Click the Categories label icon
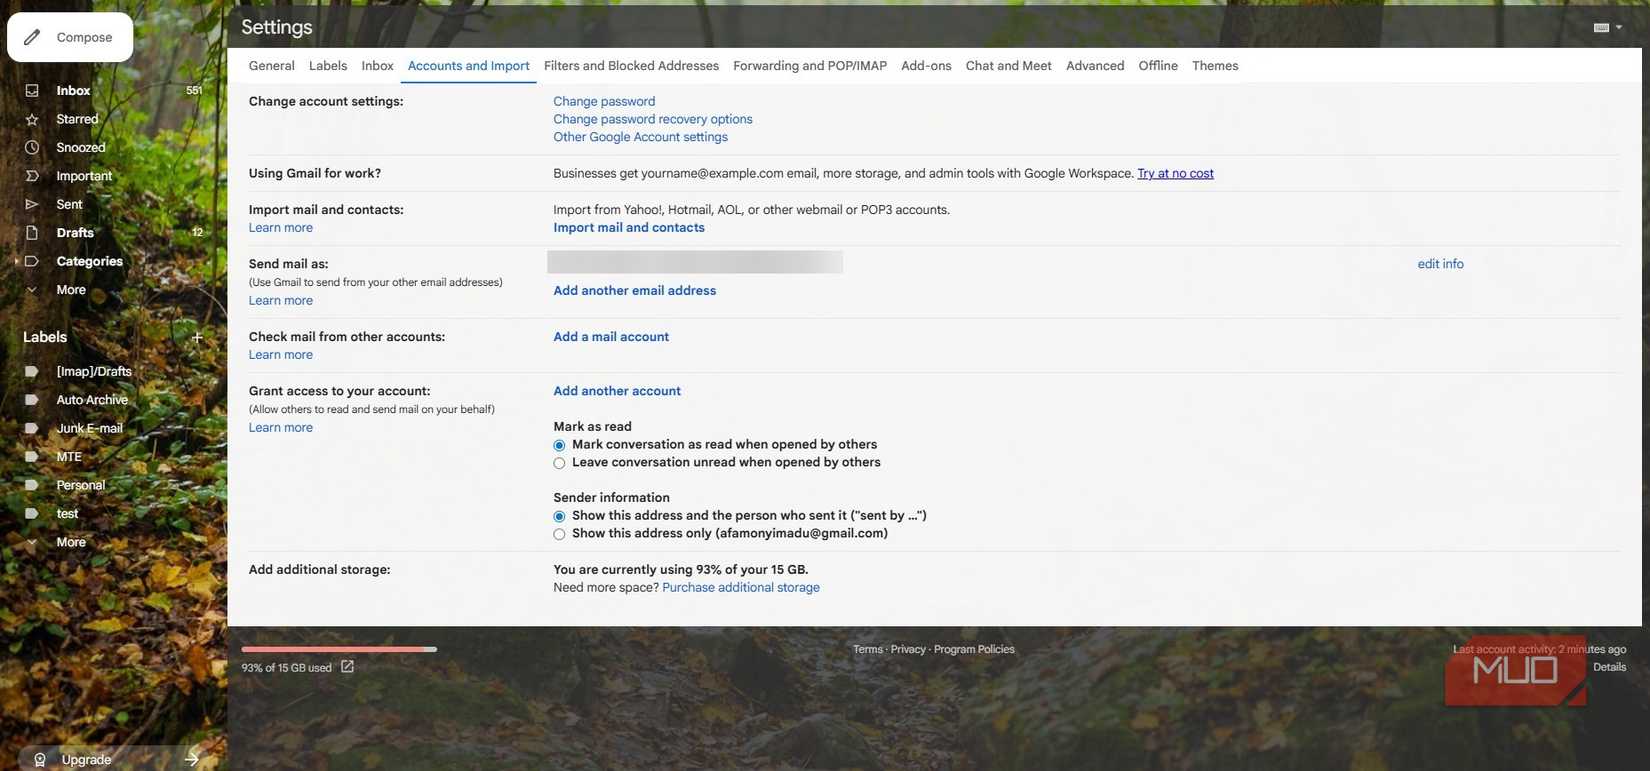Viewport: 1650px width, 771px height. tap(32, 261)
